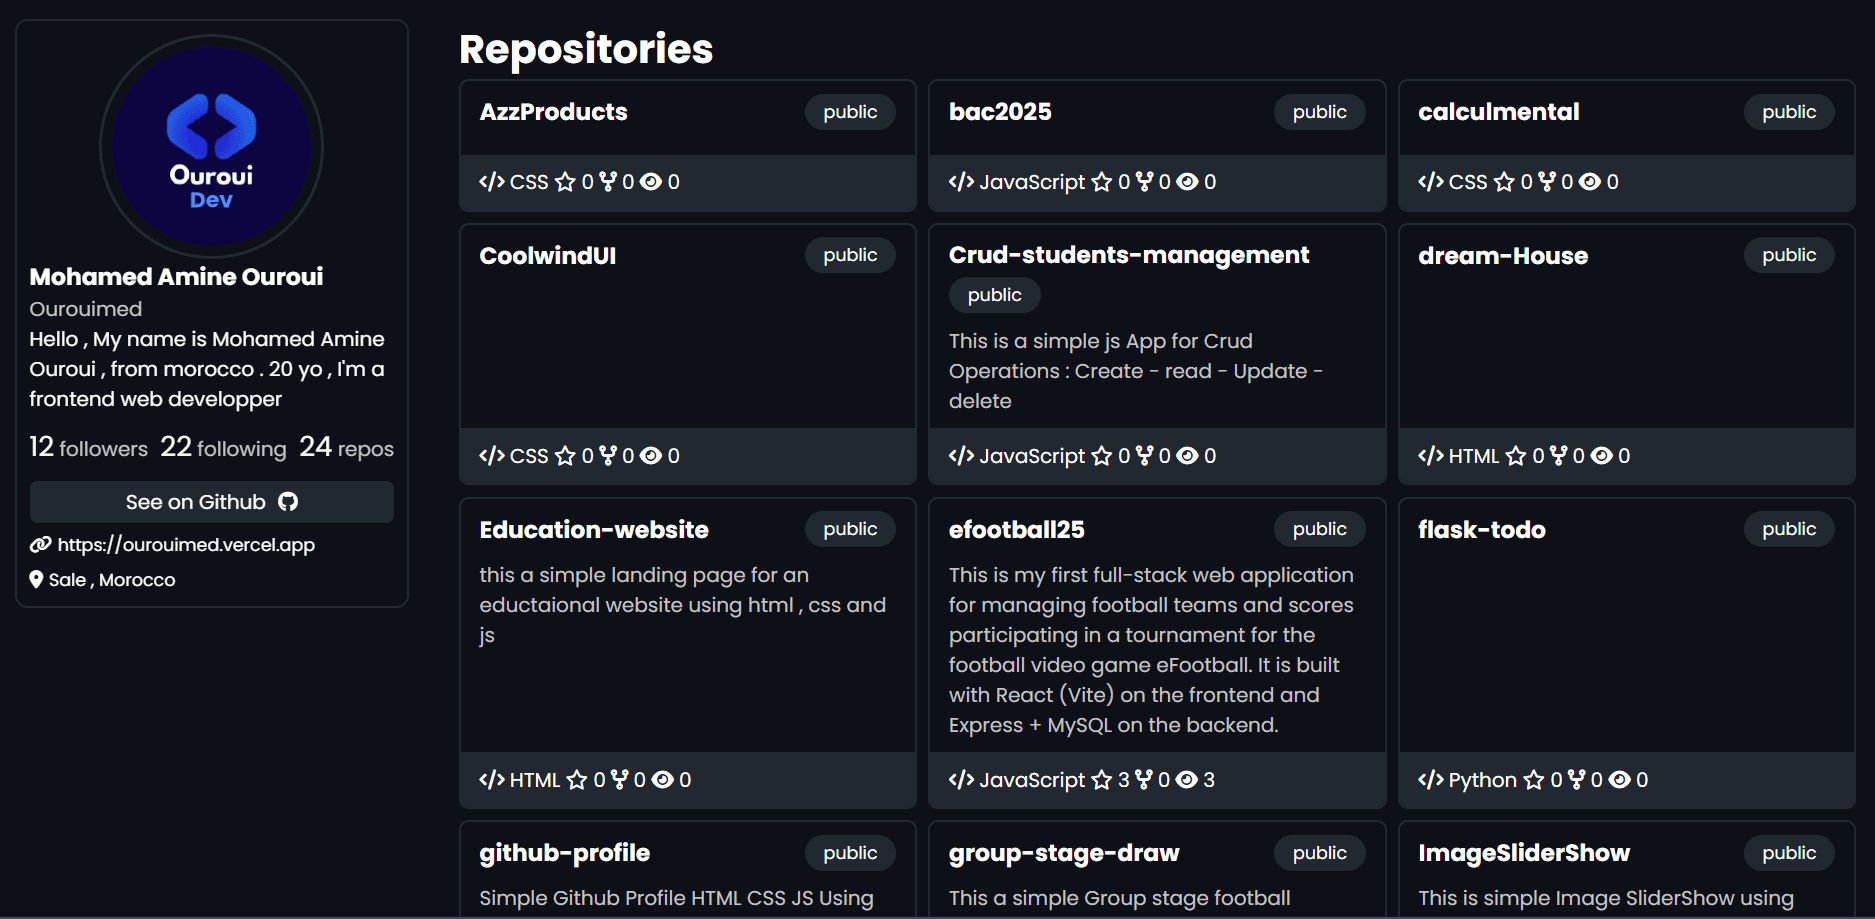Select the code icon beside CSS on CoolwindUI
The width and height of the screenshot is (1875, 919).
click(490, 455)
